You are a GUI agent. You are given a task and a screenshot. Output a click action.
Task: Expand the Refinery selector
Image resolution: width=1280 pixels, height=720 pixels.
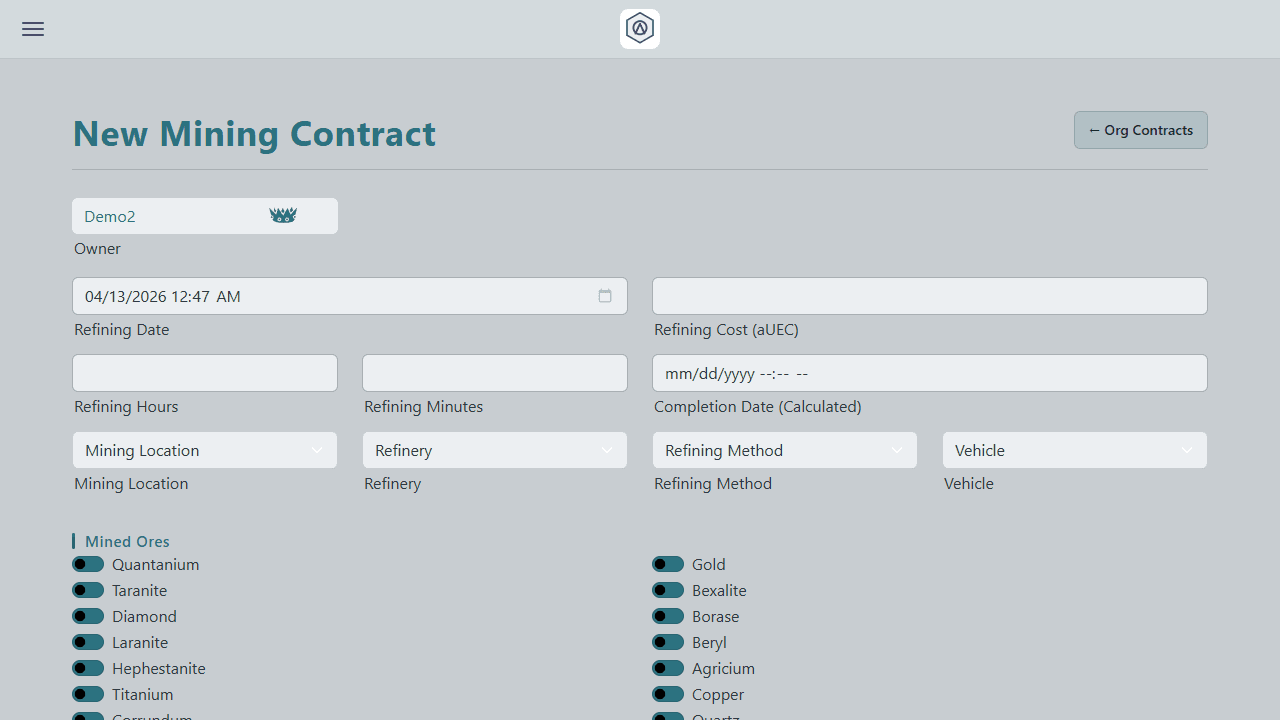click(494, 450)
